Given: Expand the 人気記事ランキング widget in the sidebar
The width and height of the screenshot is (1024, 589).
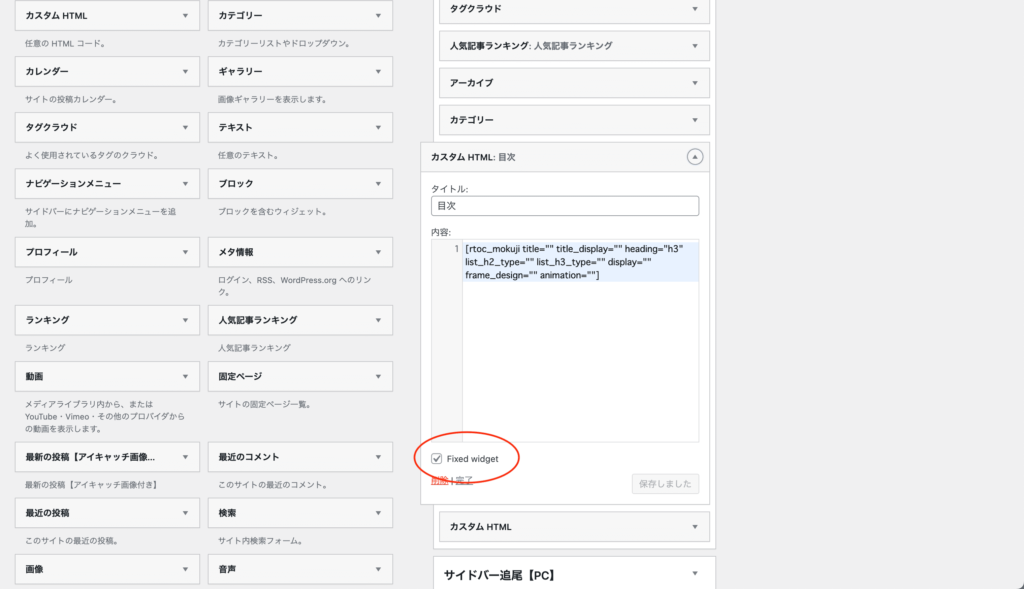Looking at the screenshot, I should [694, 46].
